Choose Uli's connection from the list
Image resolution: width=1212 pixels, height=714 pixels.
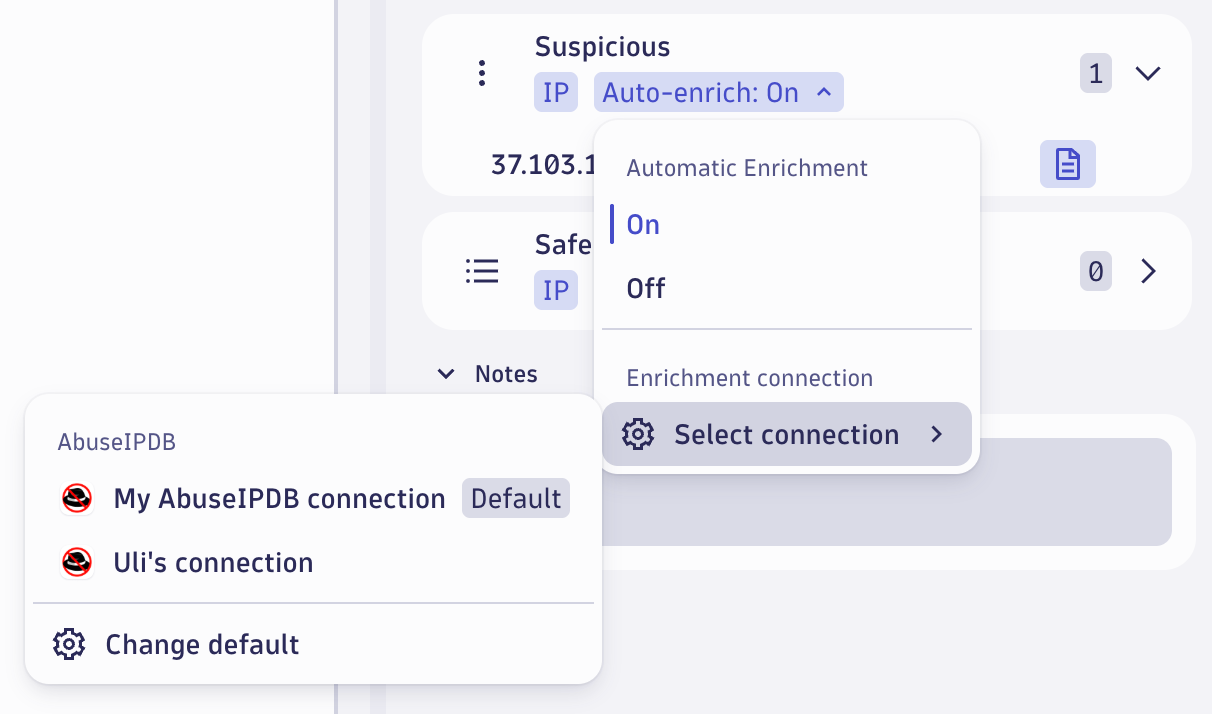[x=211, y=562]
